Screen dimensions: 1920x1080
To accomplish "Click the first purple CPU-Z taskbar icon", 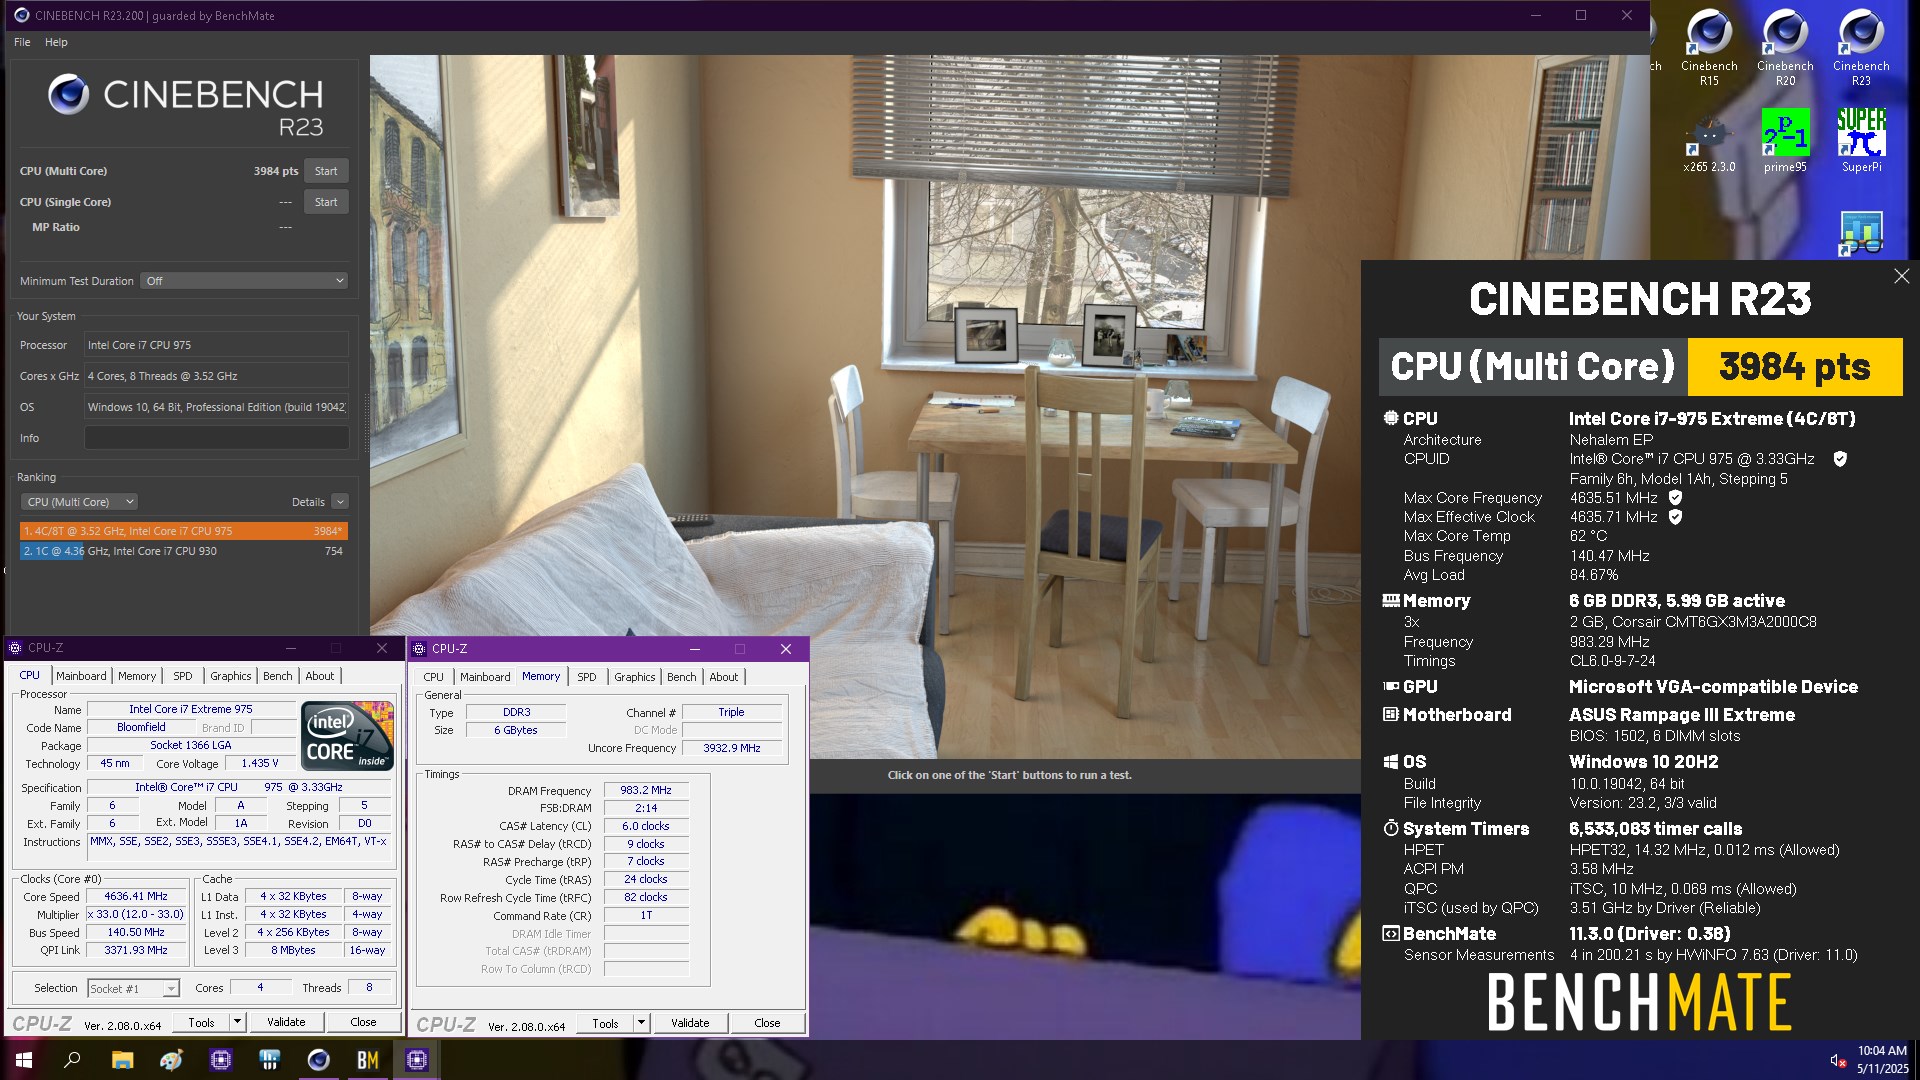I will coord(221,1060).
